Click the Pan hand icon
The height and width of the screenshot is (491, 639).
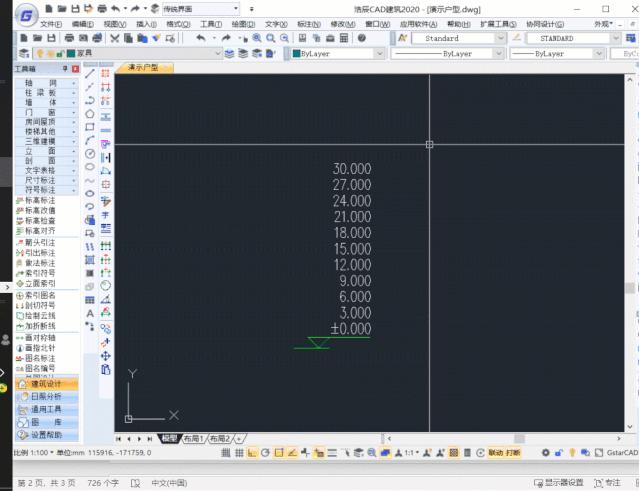(244, 38)
